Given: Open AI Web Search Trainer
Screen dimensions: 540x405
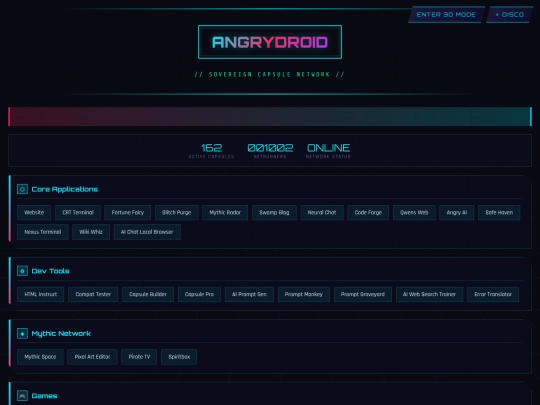Looking at the screenshot, I should pyautogui.click(x=429, y=294).
